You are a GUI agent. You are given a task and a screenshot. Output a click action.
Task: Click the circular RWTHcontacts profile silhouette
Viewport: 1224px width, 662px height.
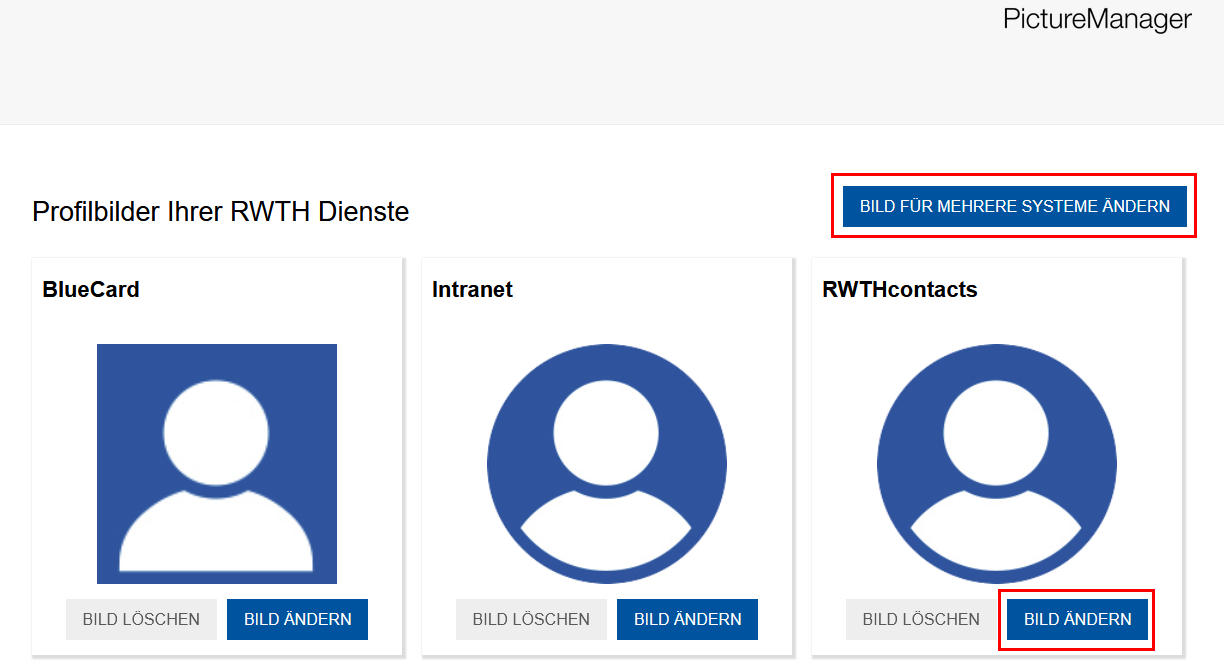point(996,463)
